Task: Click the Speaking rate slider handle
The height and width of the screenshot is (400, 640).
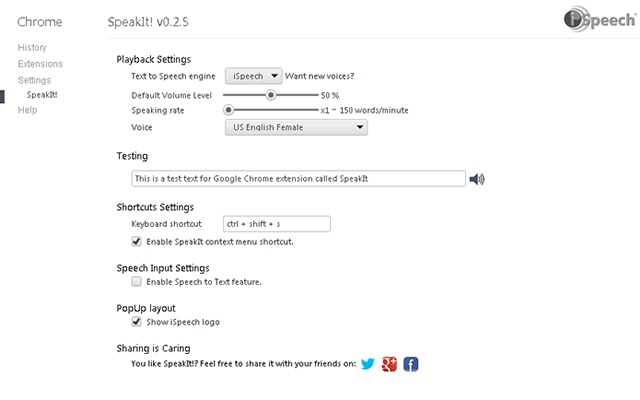Action: pos(229,110)
